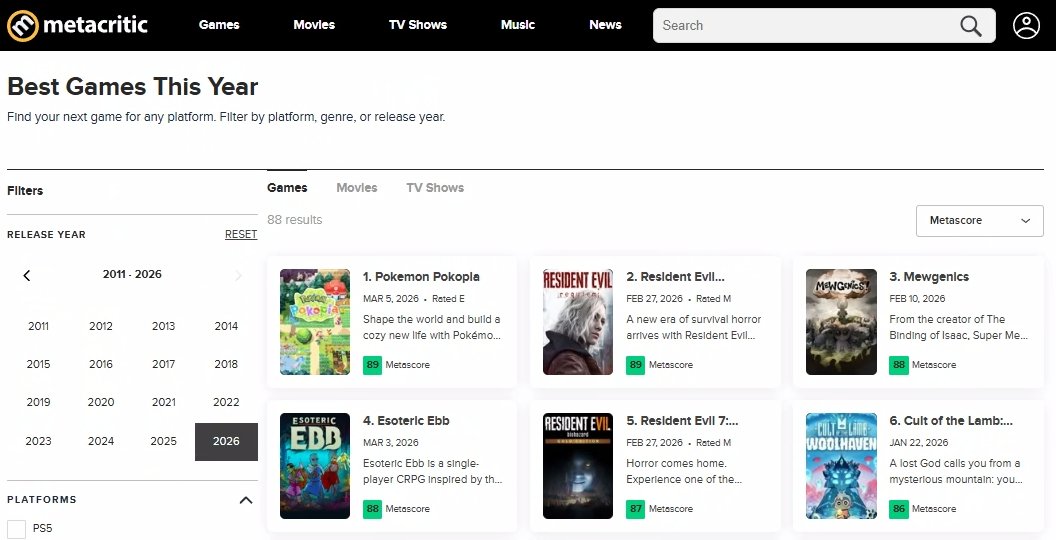Select release year 2012
The image size is (1056, 540).
(x=101, y=326)
